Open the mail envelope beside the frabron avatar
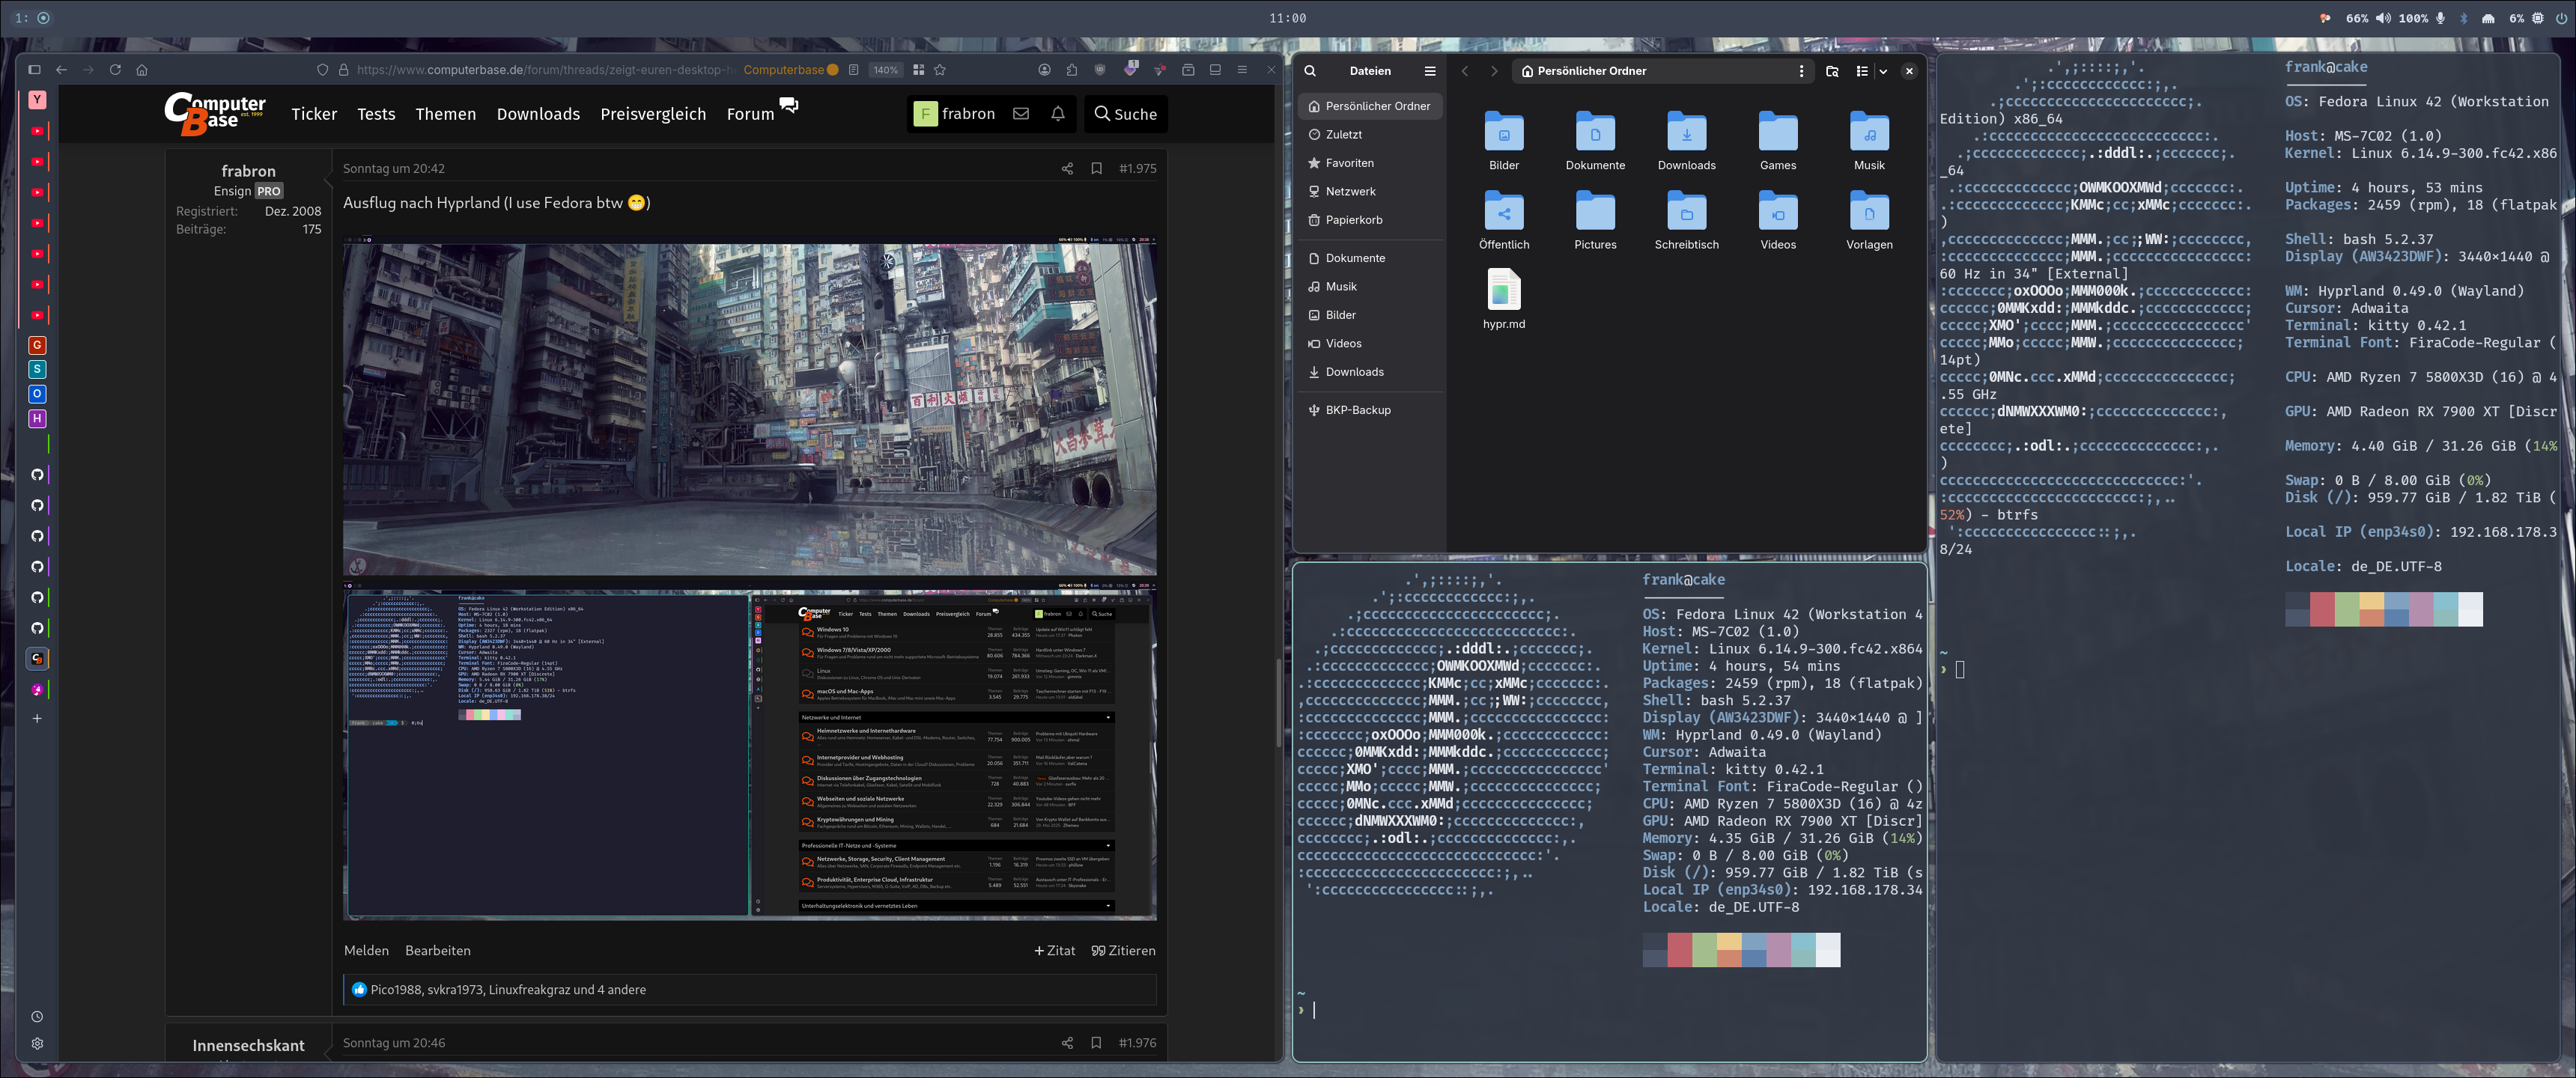This screenshot has width=2576, height=1078. (1020, 114)
